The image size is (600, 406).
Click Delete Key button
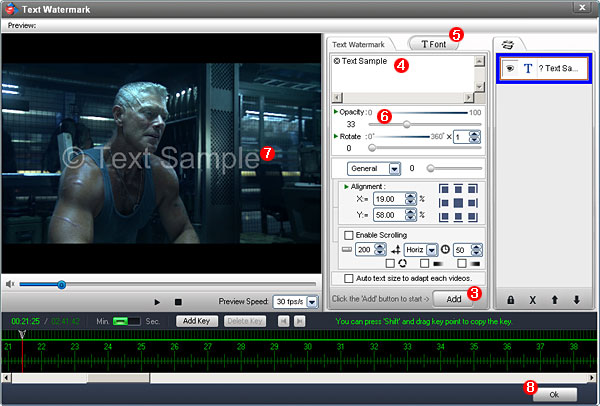(x=245, y=321)
